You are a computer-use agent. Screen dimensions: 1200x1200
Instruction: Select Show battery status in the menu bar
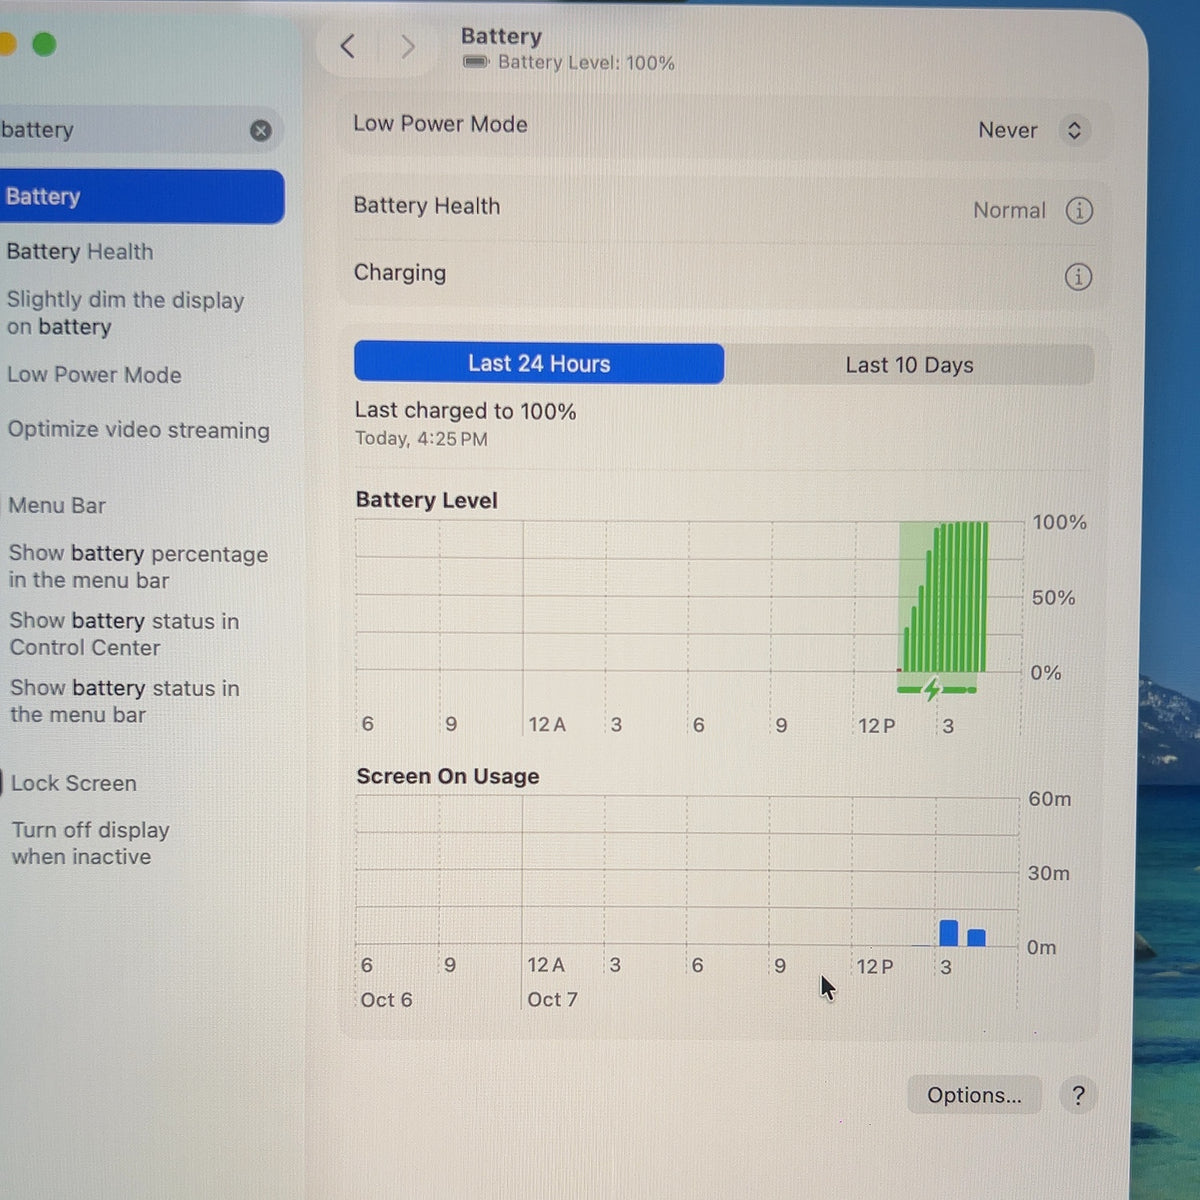[125, 701]
